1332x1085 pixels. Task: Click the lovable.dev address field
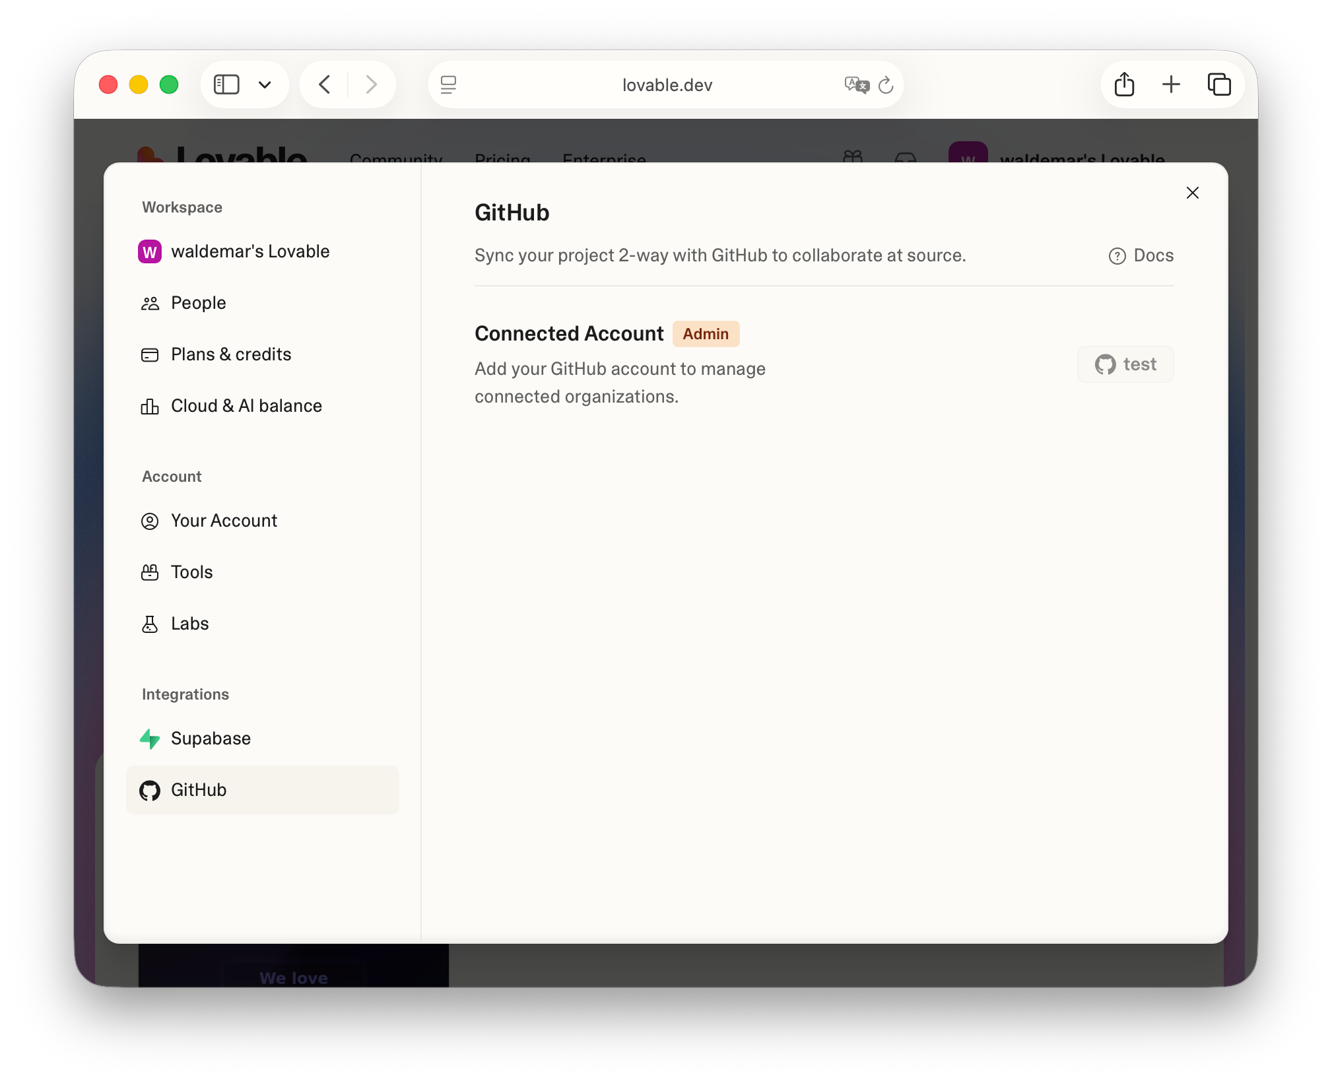[x=667, y=85]
